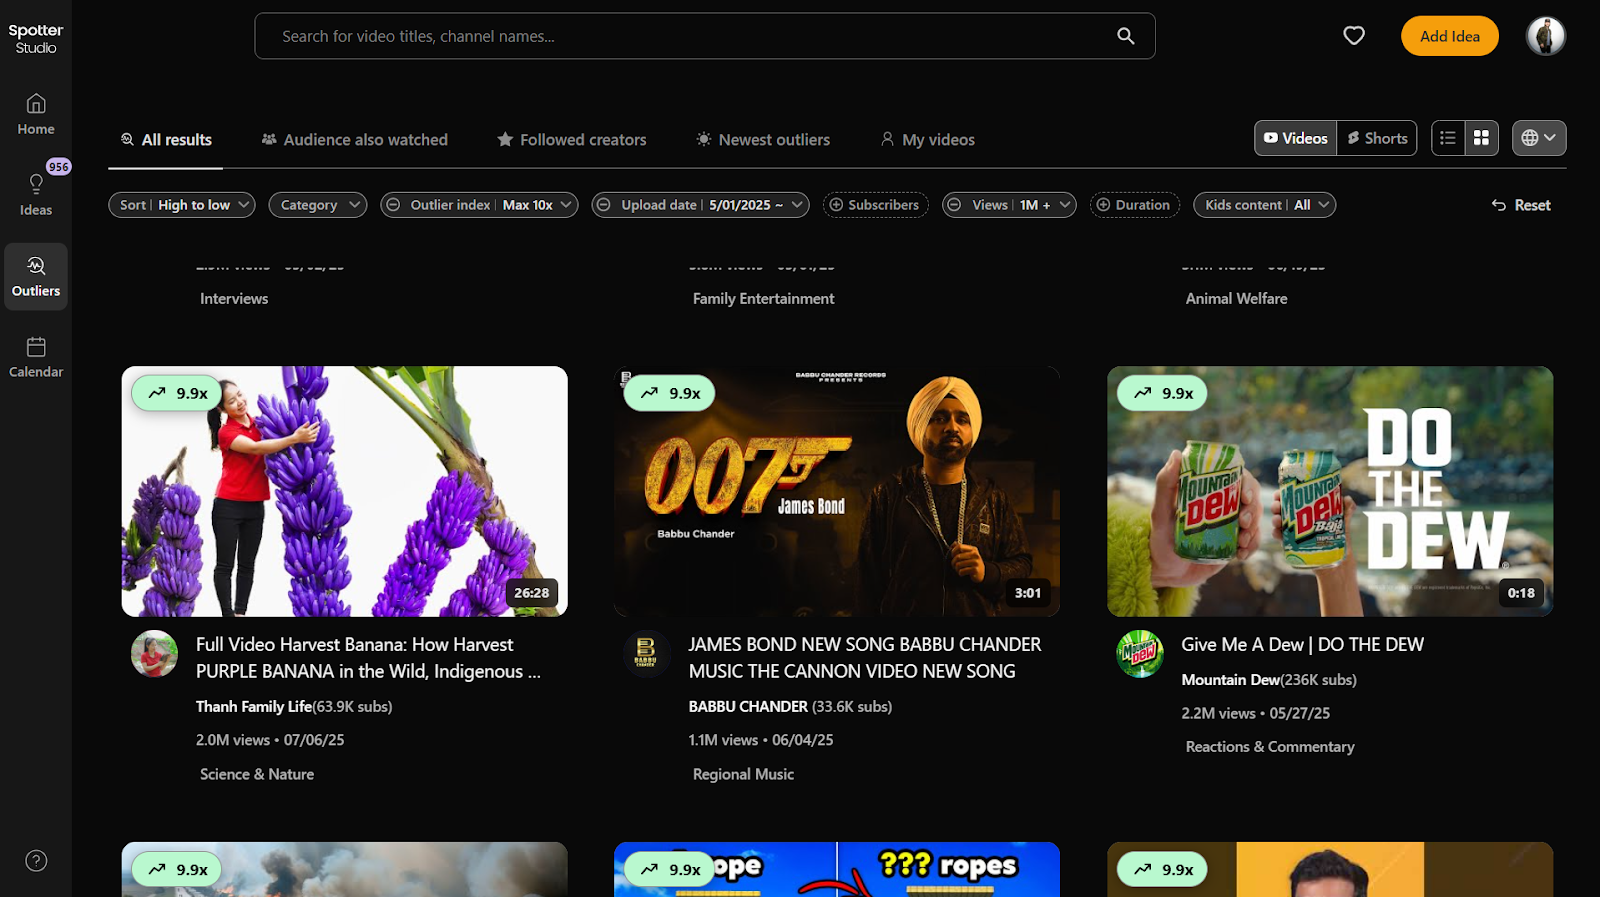Select the Videos toggle
The width and height of the screenshot is (1600, 897).
(x=1296, y=138)
